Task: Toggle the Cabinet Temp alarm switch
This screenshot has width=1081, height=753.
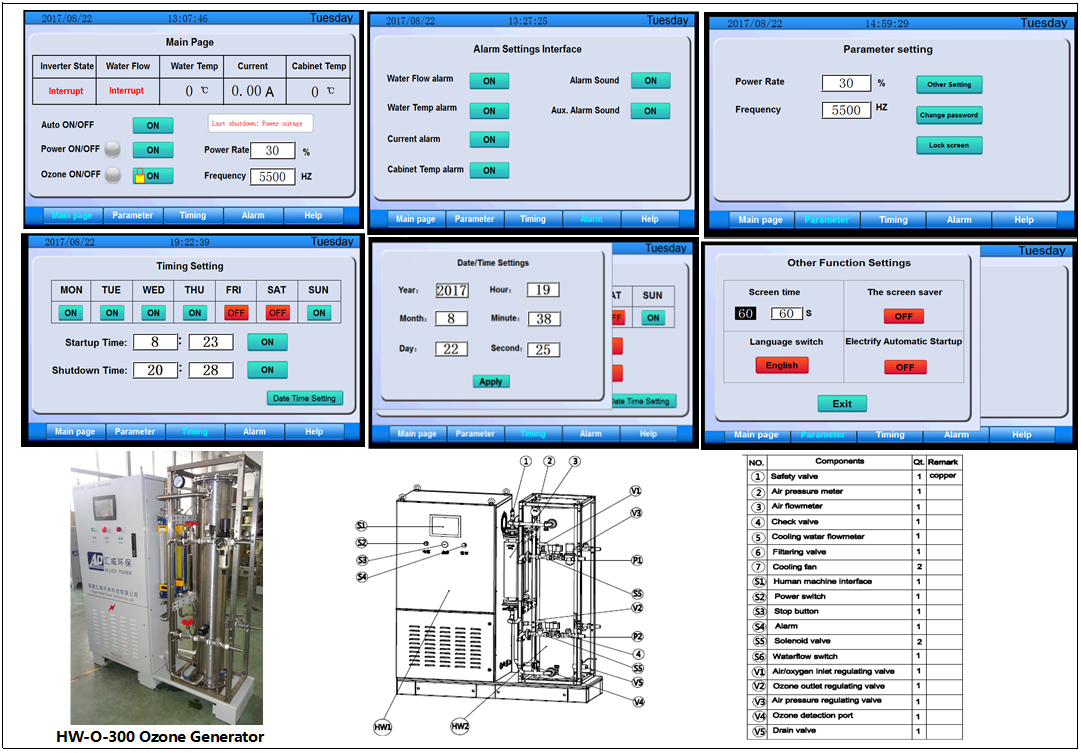Action: (489, 170)
